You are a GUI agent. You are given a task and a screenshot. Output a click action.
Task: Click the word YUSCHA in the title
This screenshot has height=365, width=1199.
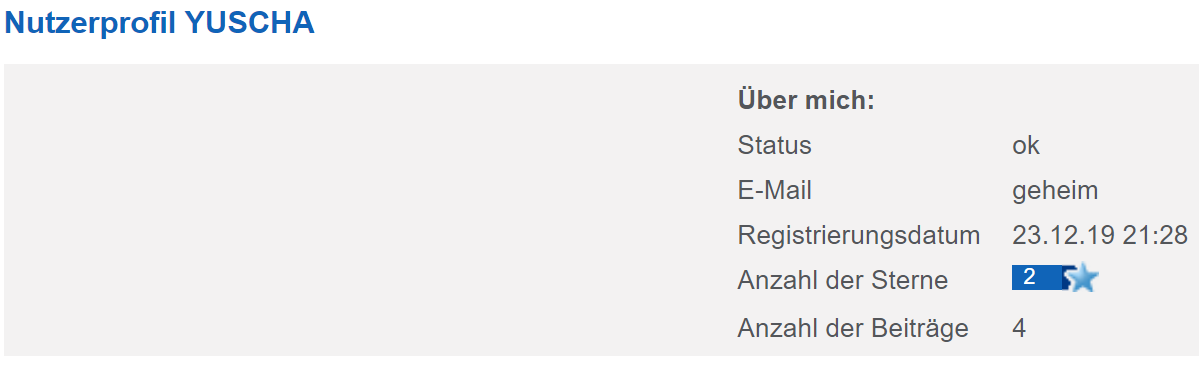pyautogui.click(x=250, y=23)
